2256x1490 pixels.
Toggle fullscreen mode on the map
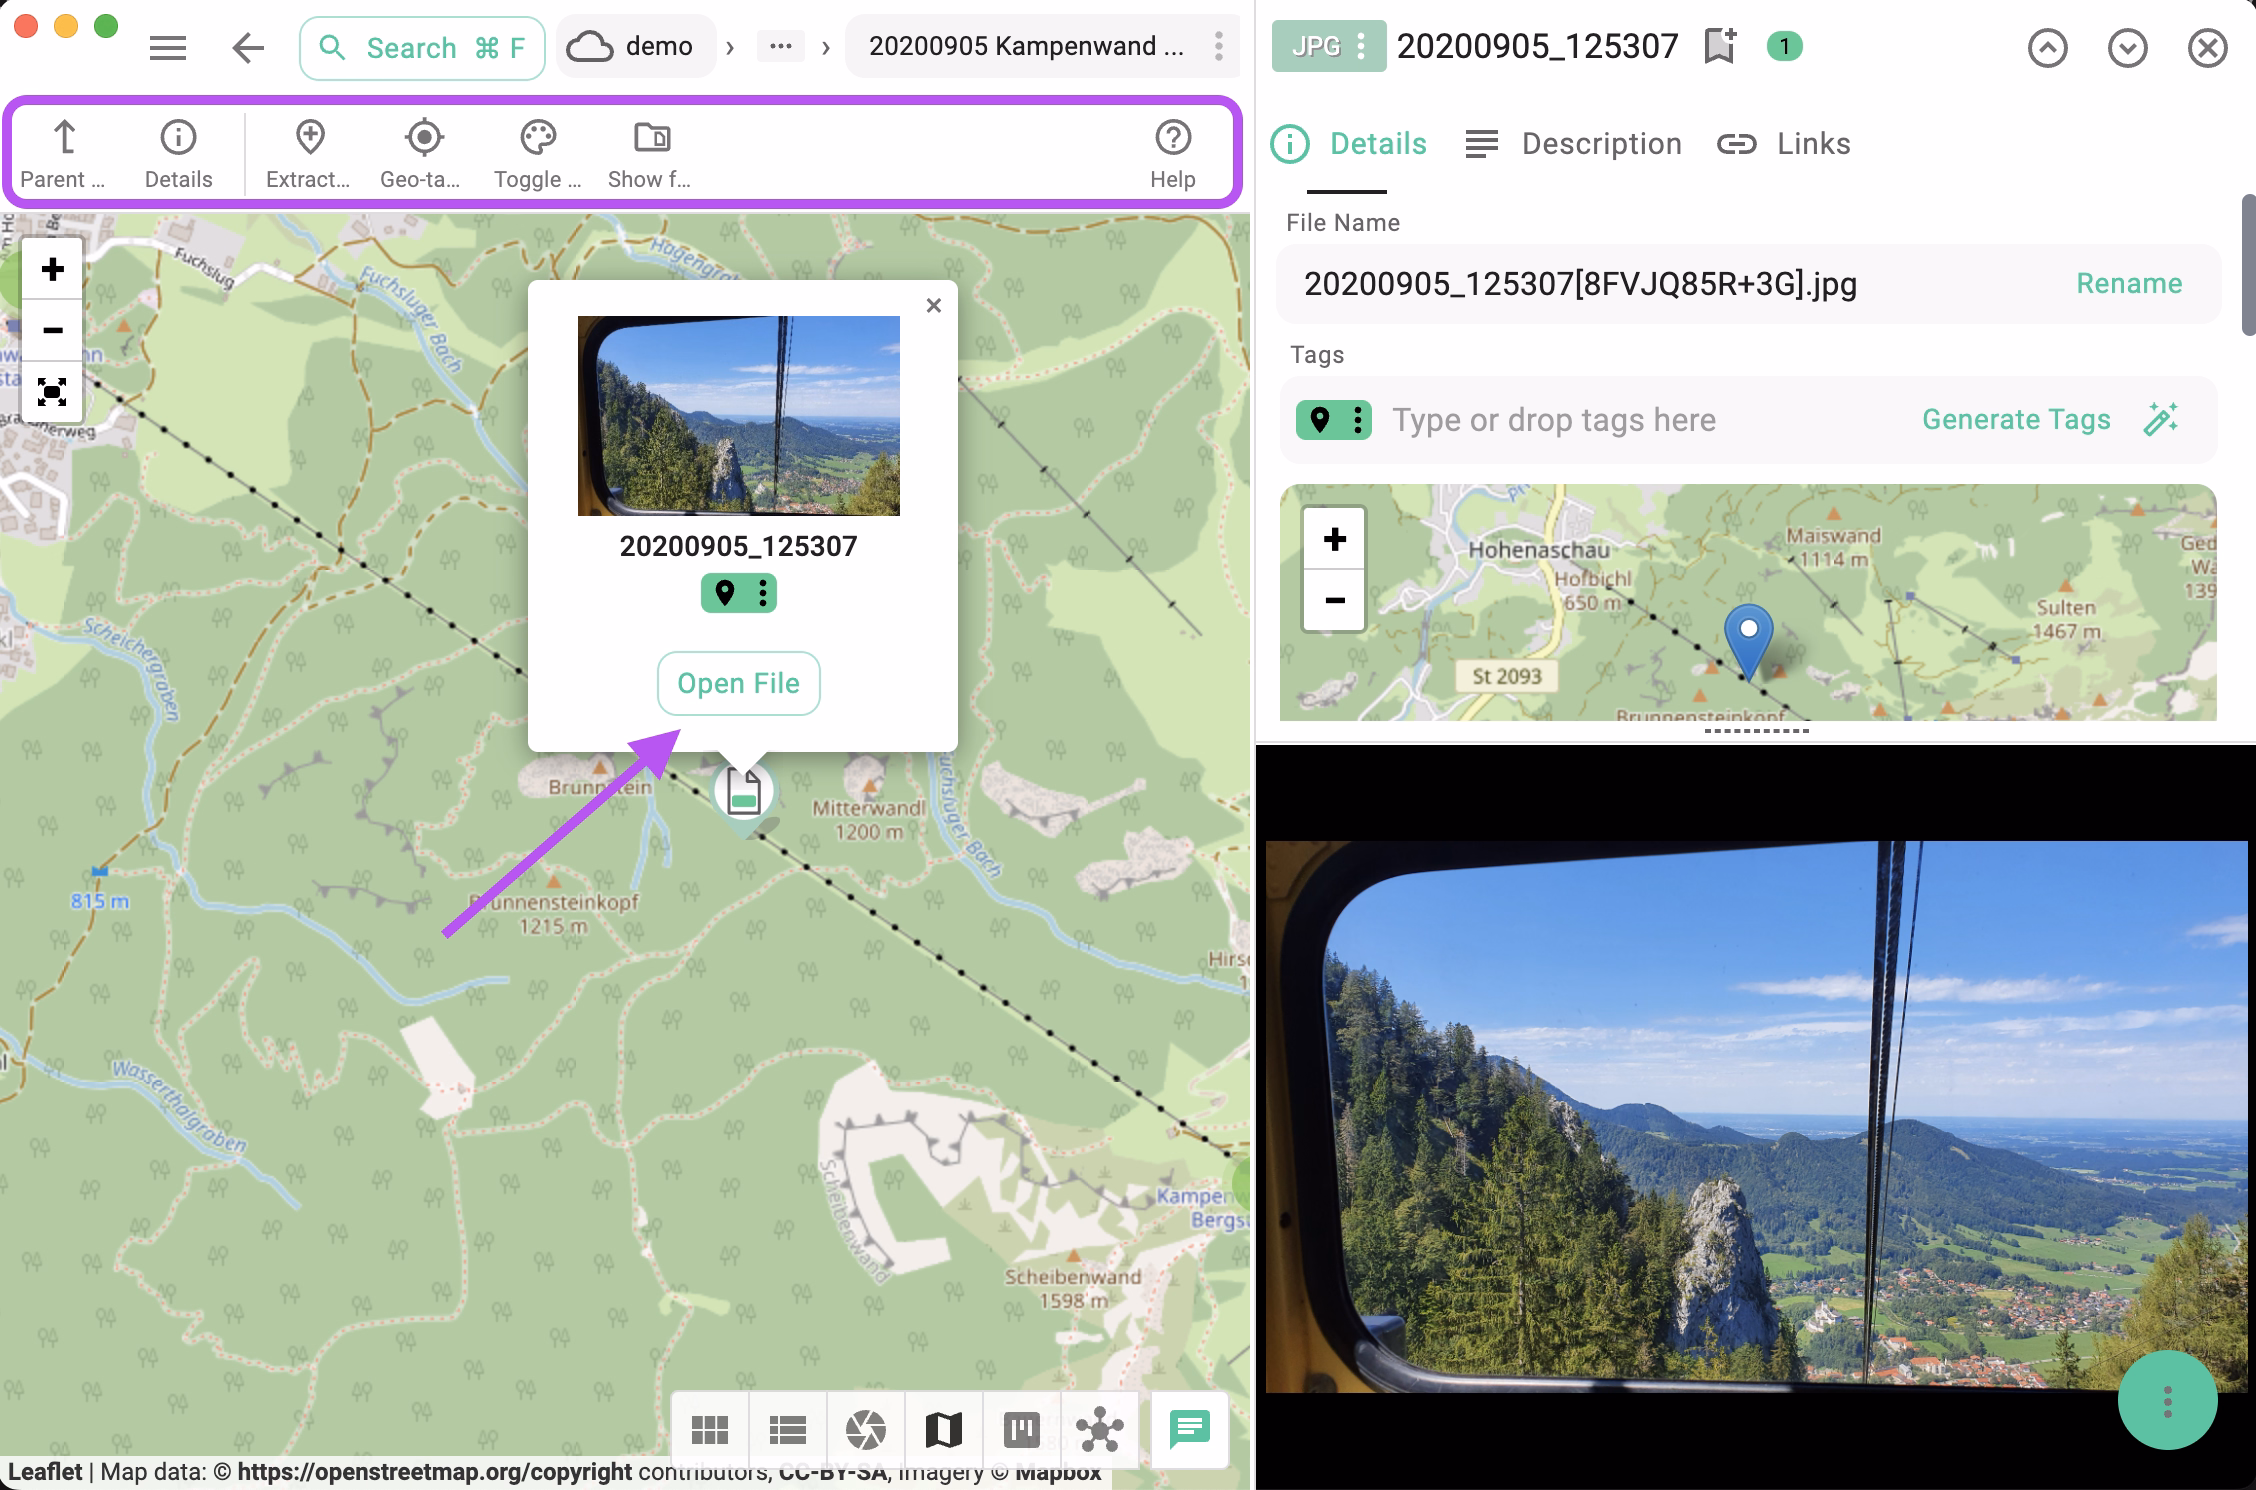[x=52, y=393]
